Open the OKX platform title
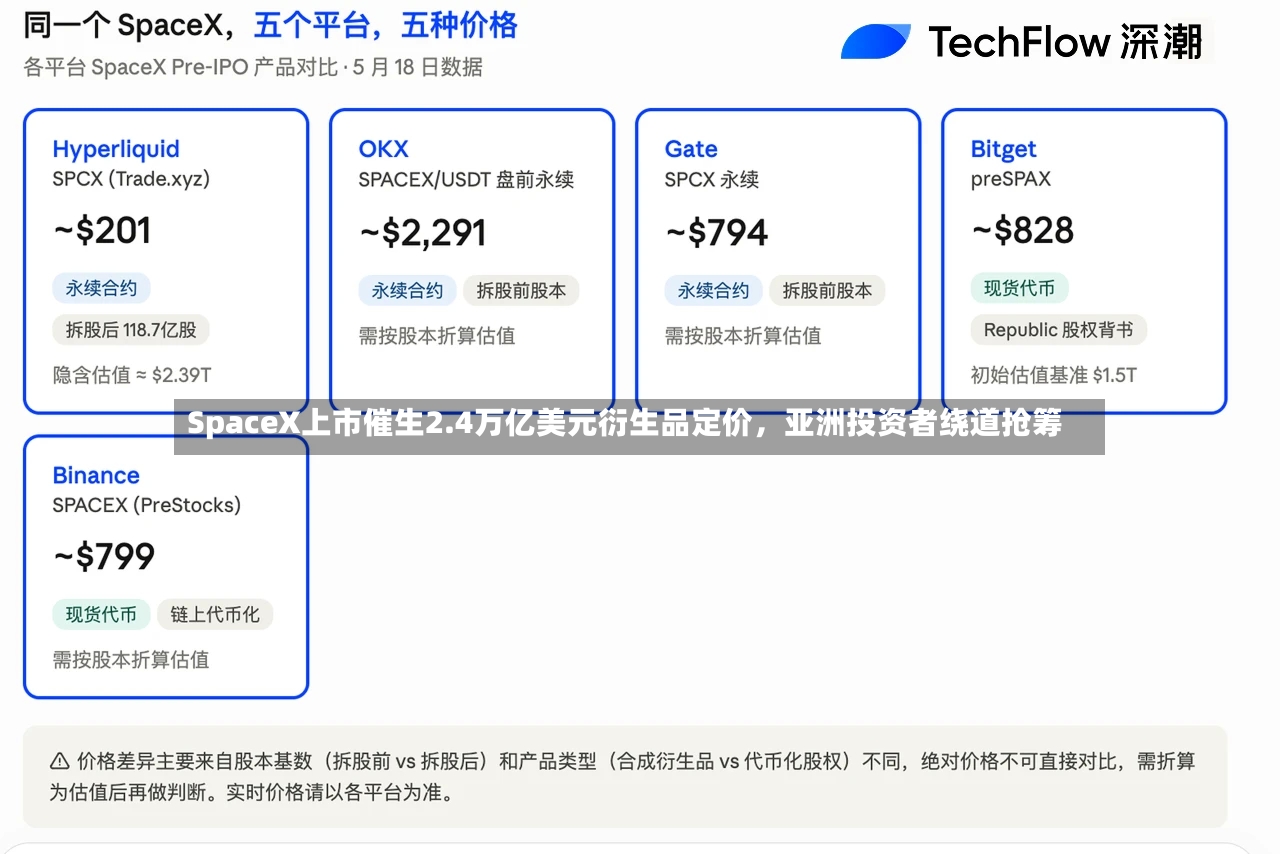 (x=383, y=149)
